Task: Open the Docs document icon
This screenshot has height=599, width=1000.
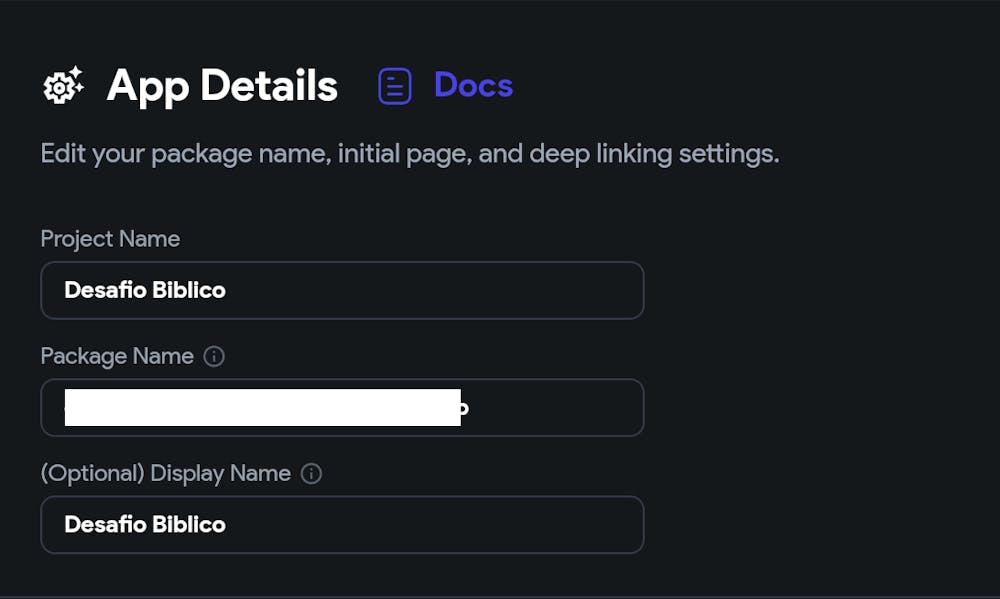Action: point(394,86)
